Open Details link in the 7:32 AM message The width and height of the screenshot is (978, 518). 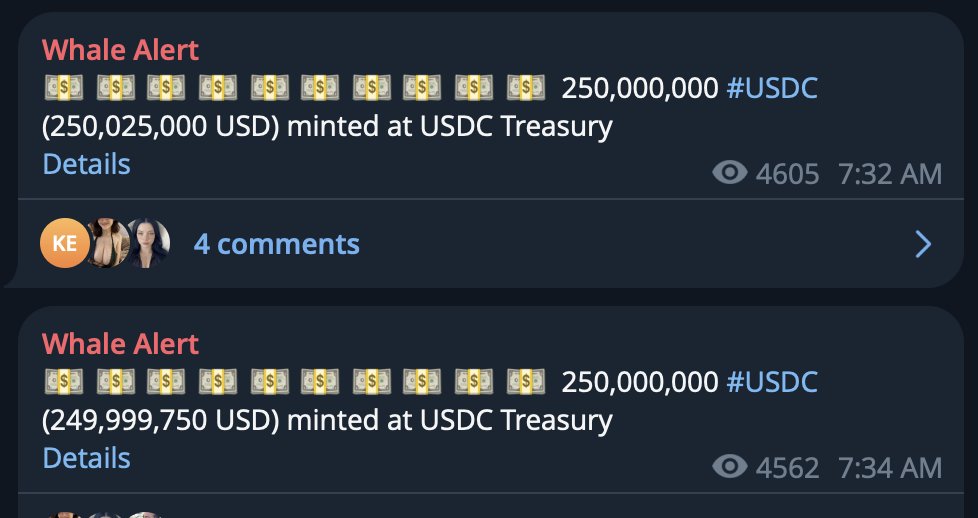tap(86, 164)
